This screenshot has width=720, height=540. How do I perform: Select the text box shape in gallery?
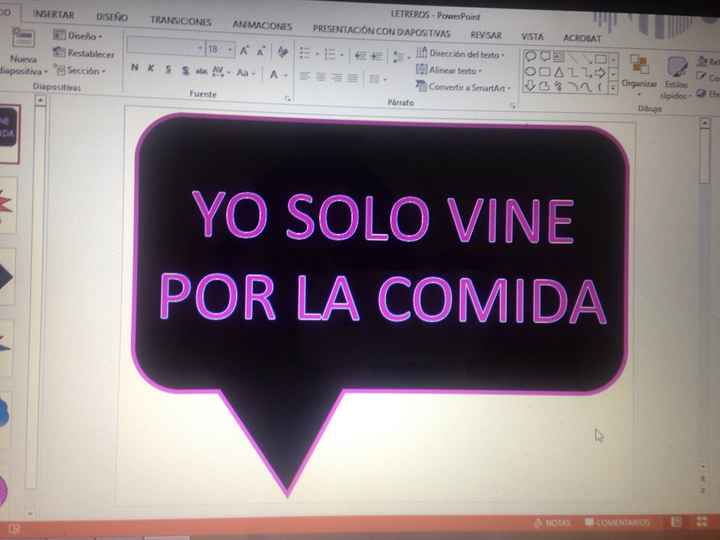[558, 57]
